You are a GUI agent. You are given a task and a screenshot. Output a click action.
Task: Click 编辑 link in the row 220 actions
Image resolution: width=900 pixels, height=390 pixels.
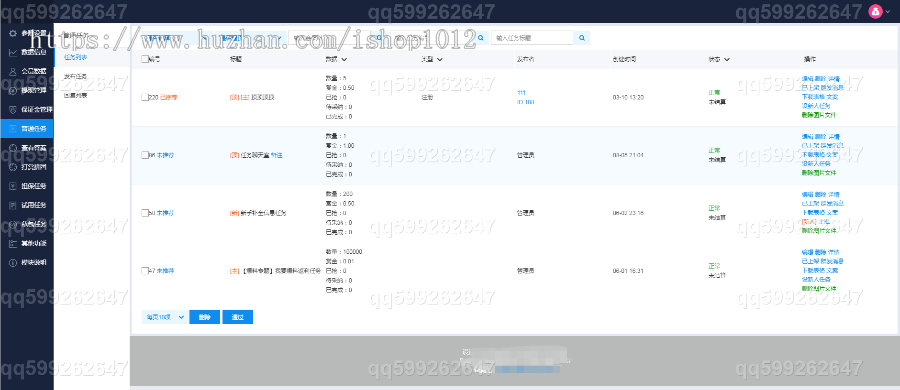(x=807, y=79)
